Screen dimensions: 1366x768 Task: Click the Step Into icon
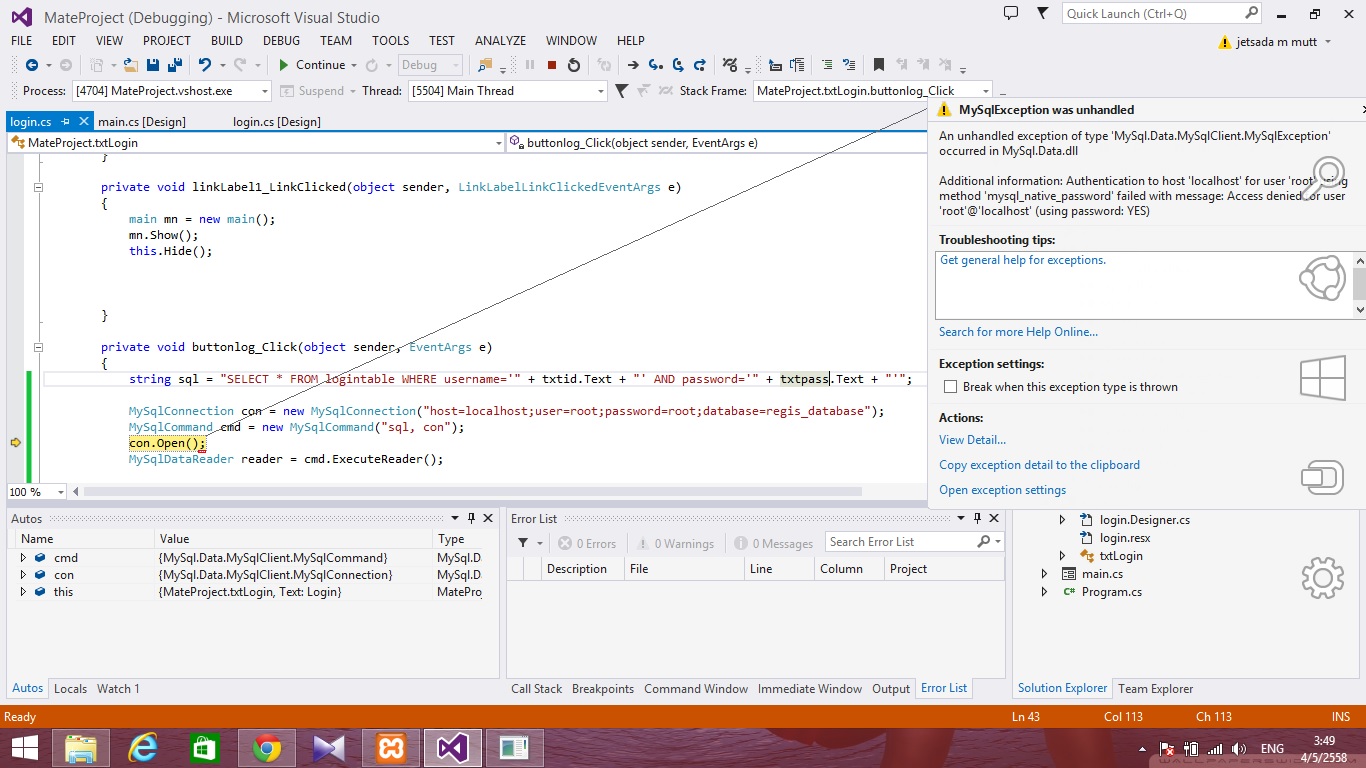click(656, 65)
